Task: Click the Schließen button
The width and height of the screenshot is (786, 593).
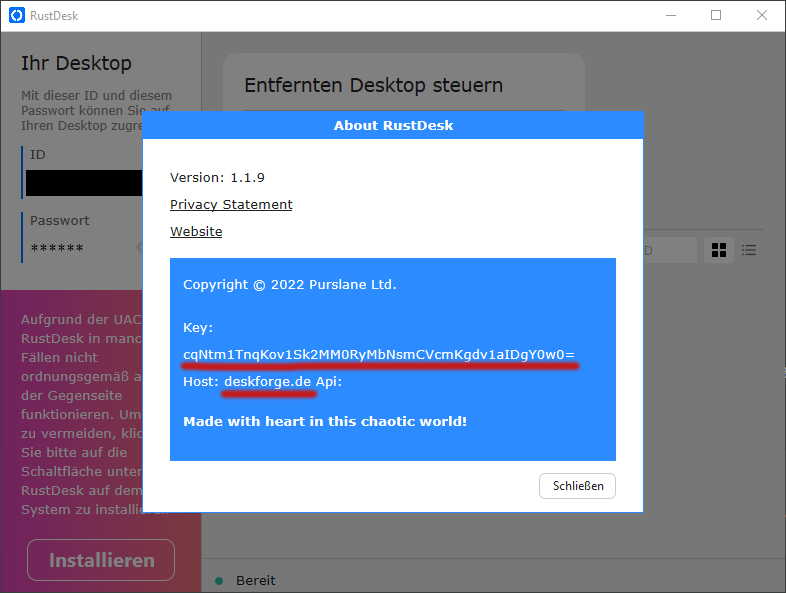Action: click(x=577, y=486)
